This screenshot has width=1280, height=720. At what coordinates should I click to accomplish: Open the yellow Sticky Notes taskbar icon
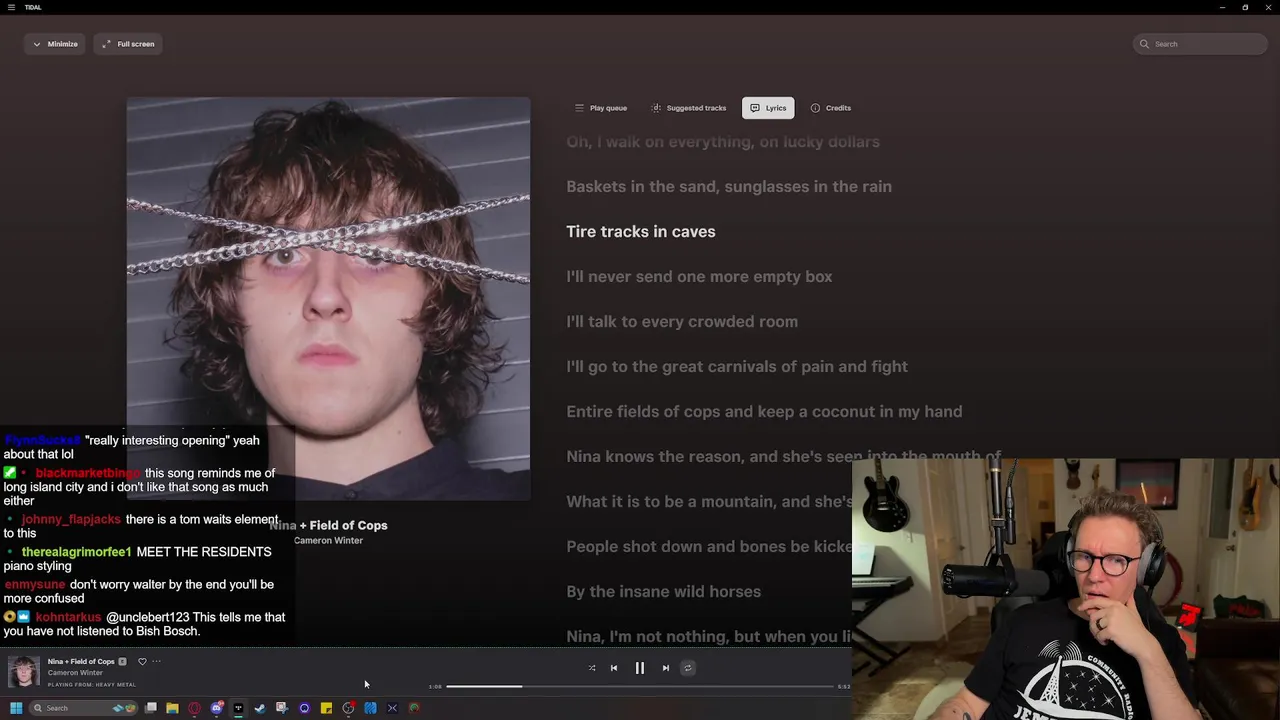(x=326, y=708)
